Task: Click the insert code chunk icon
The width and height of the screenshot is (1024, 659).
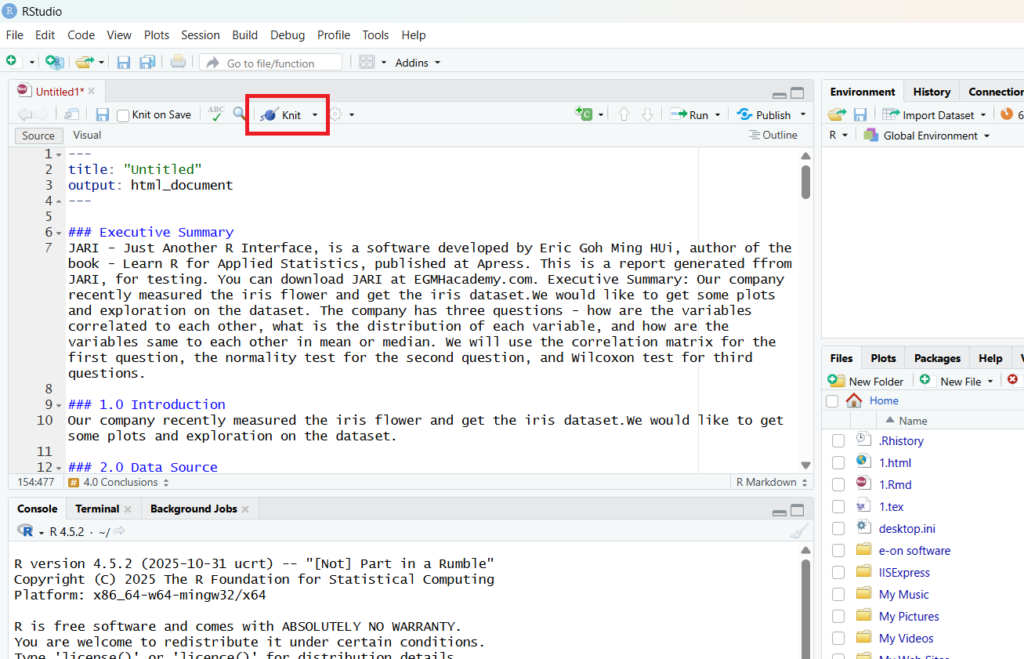Action: (585, 115)
